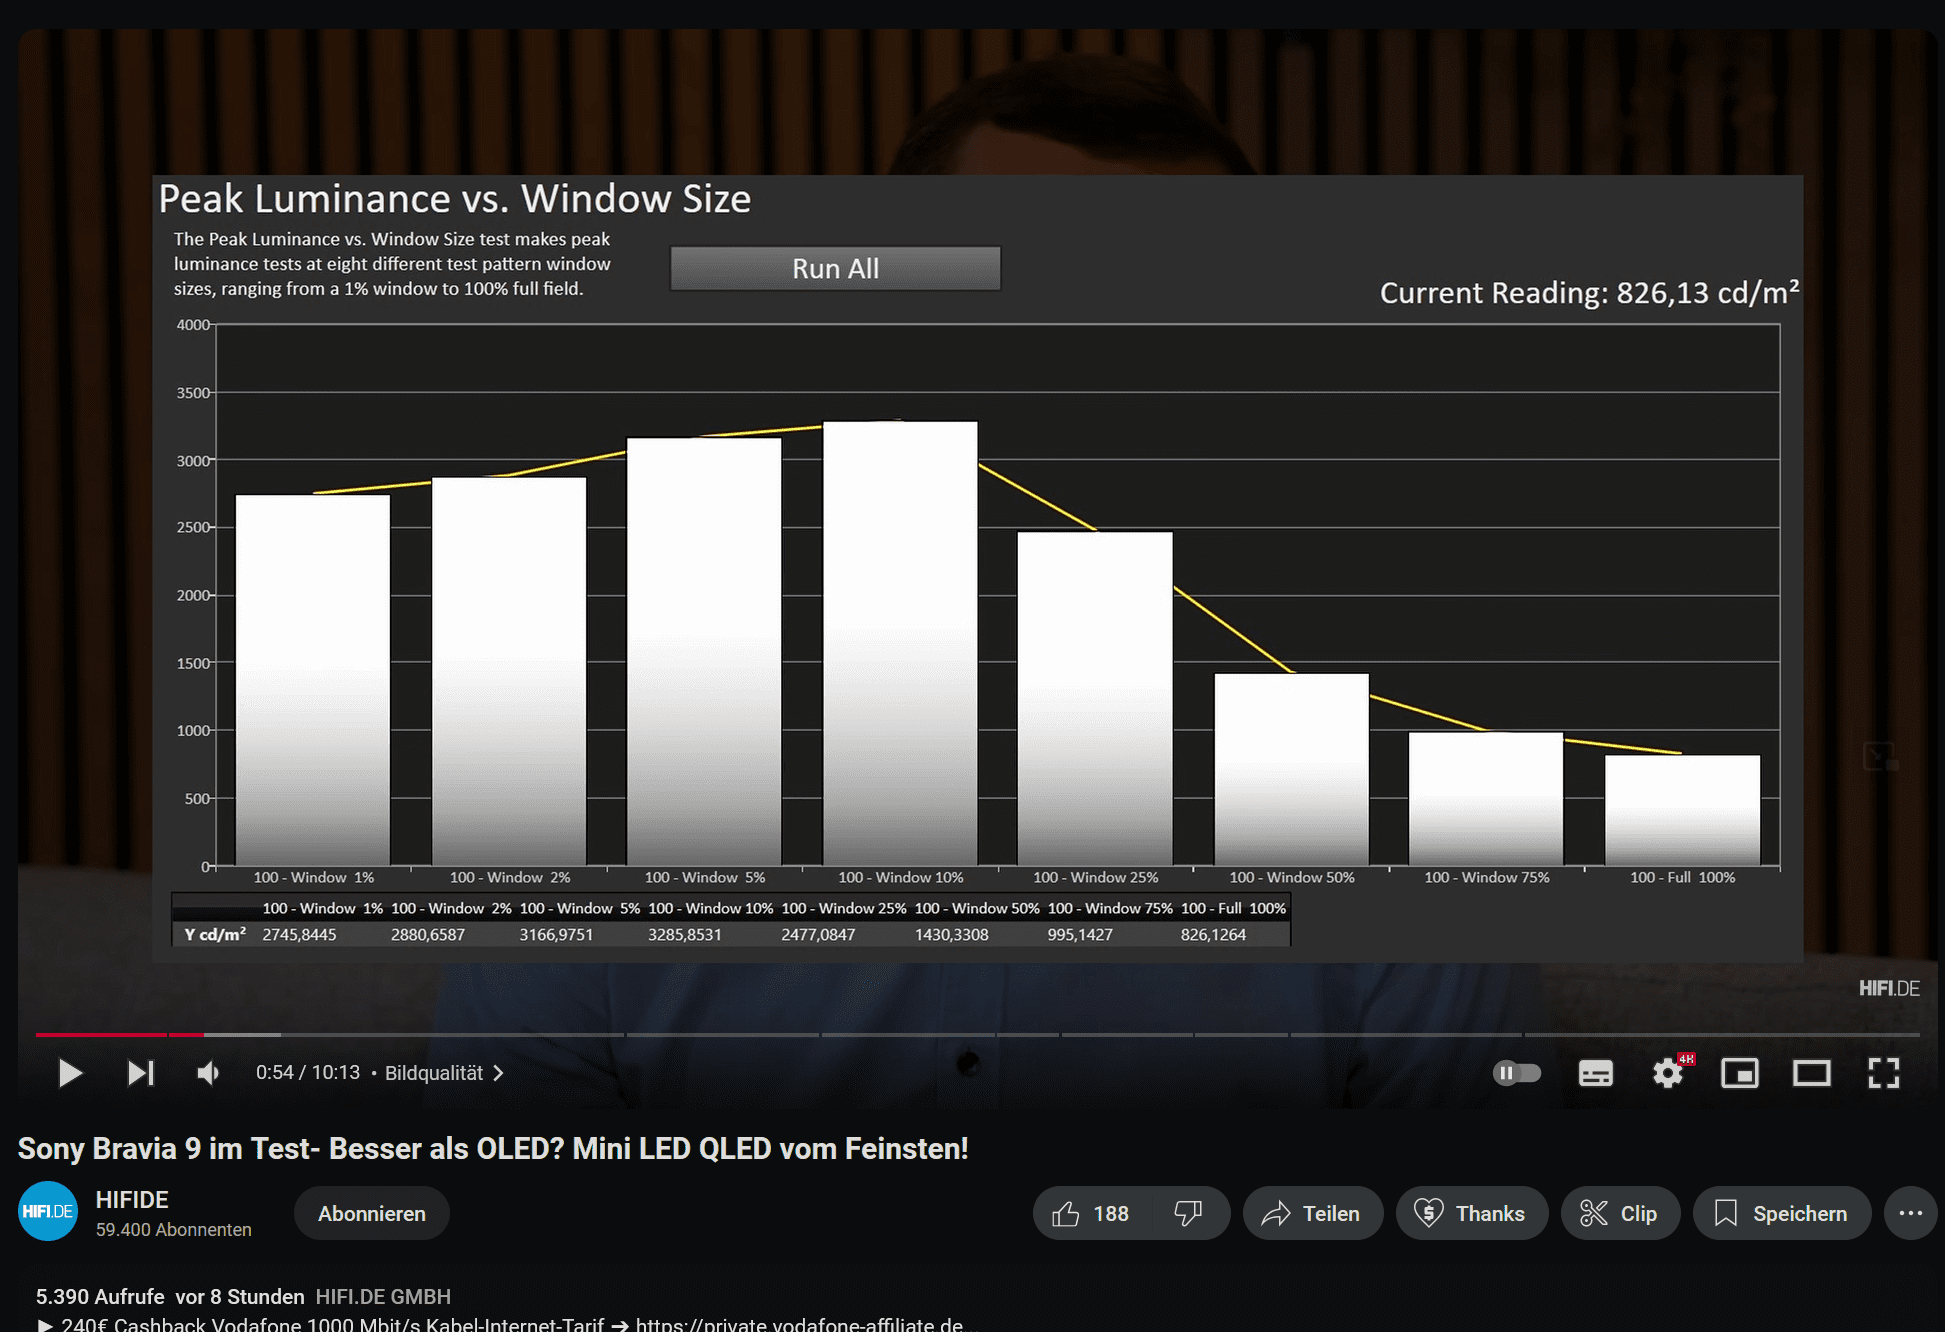1945x1332 pixels.
Task: Click the 59.400 Abonnenten subscriber count
Action: 174,1229
